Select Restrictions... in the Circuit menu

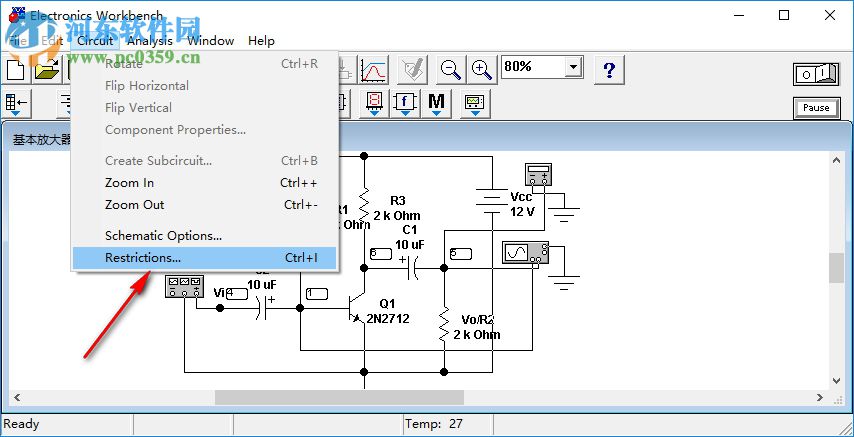pyautogui.click(x=204, y=258)
